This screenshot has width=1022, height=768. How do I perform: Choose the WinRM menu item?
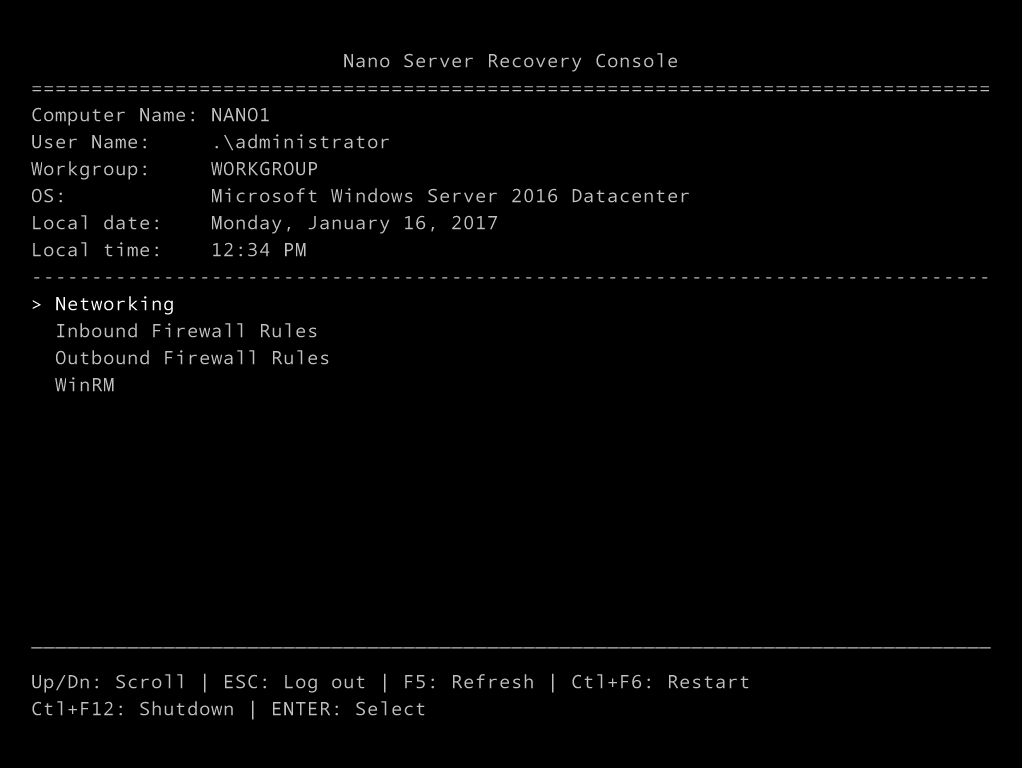[x=85, y=385]
